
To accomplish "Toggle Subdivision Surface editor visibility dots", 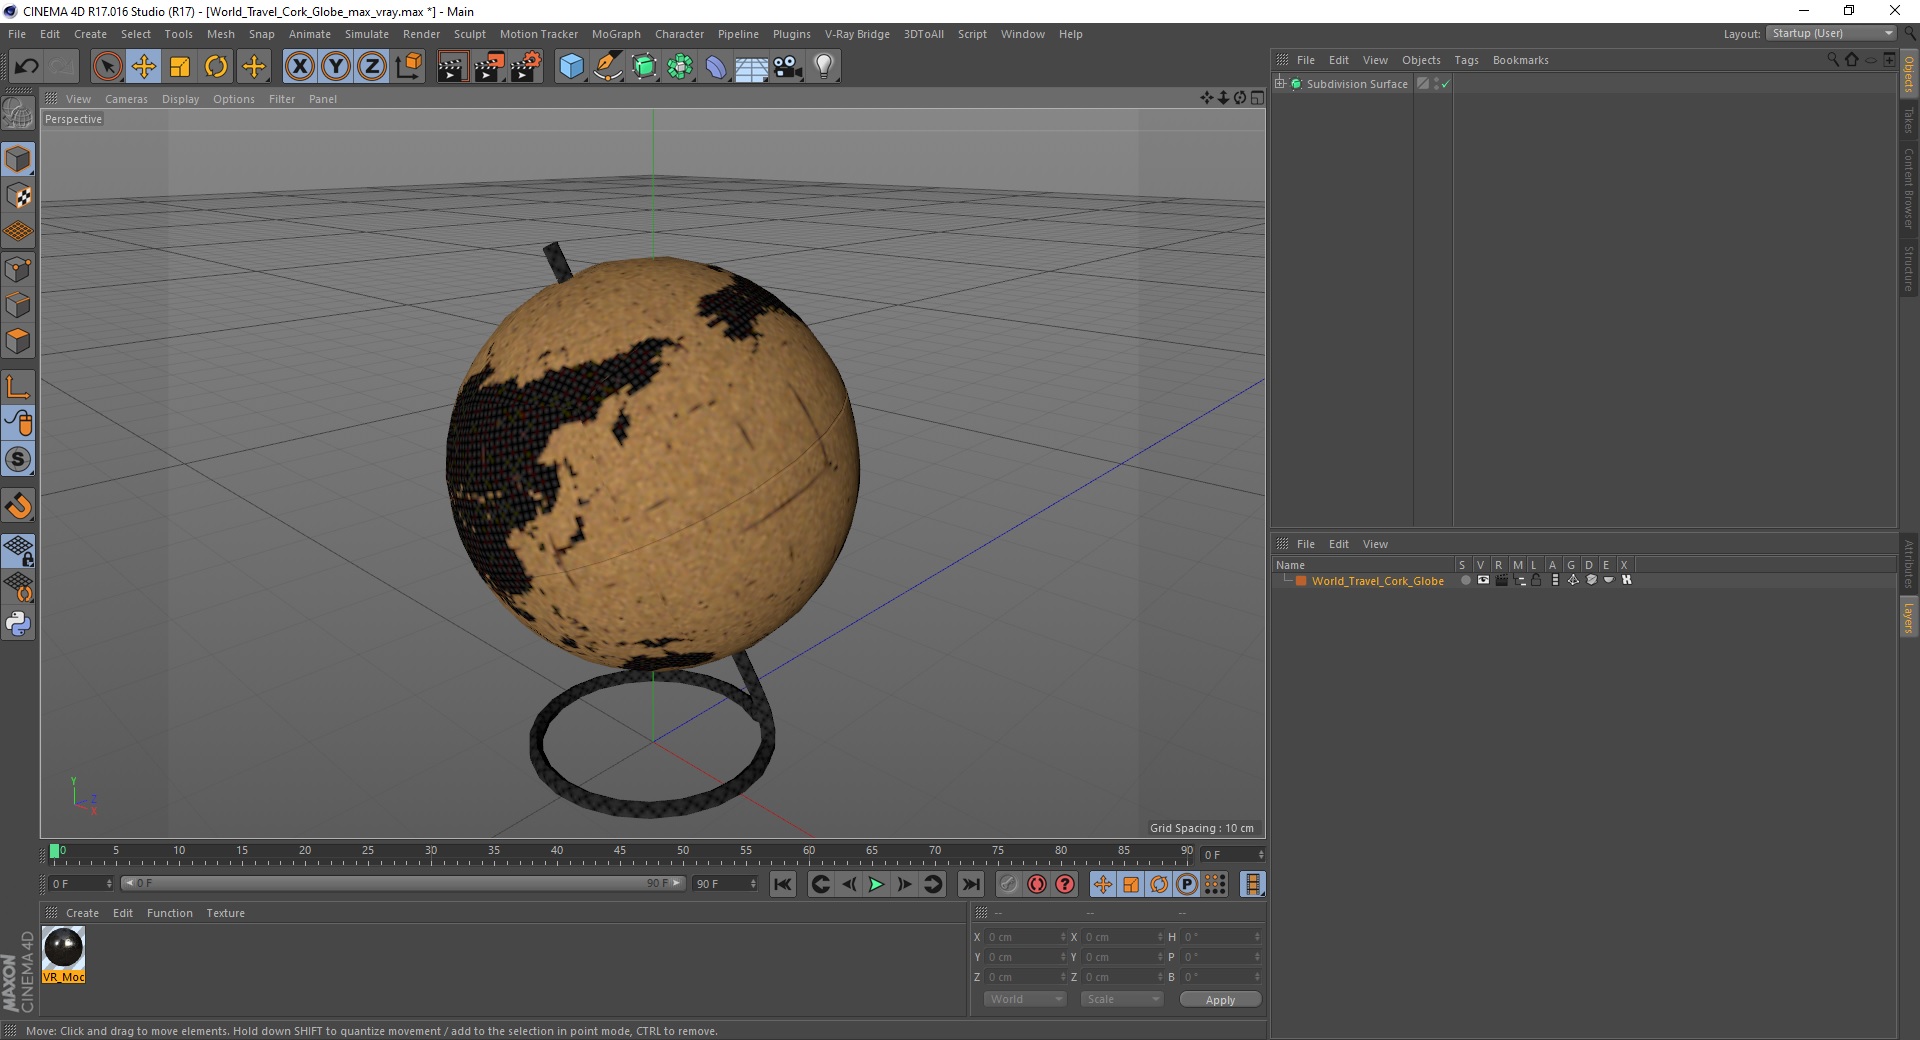I will (x=1437, y=84).
